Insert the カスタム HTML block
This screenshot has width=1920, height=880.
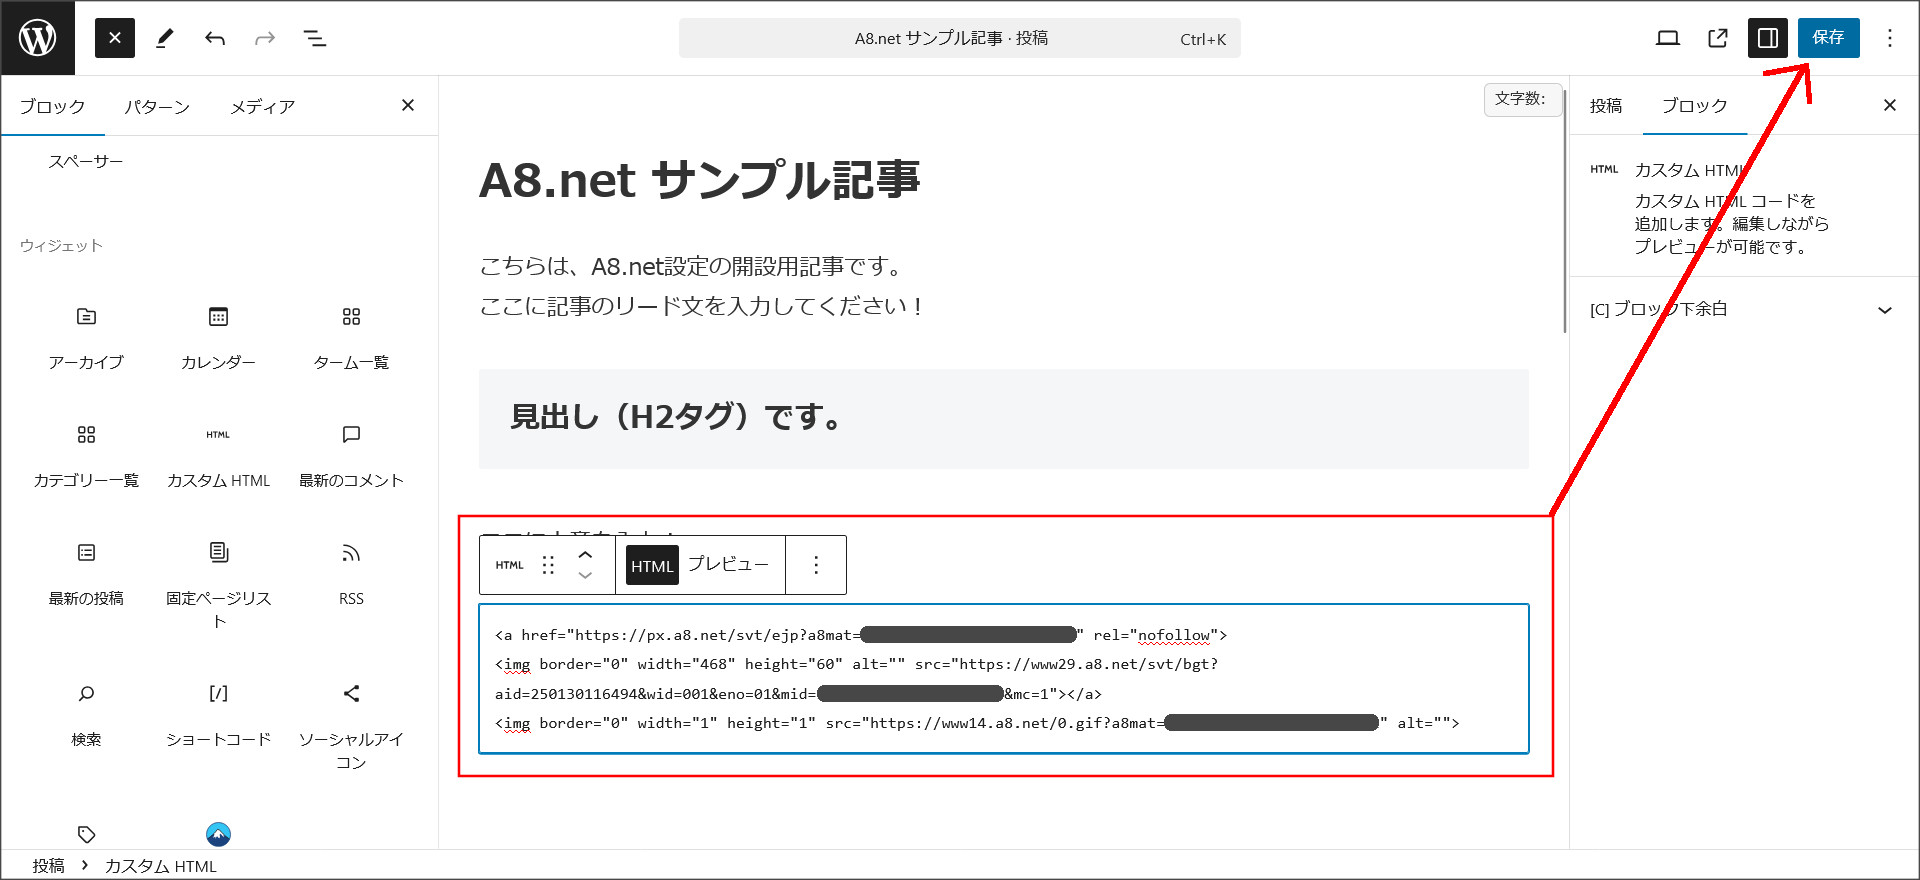point(218,456)
